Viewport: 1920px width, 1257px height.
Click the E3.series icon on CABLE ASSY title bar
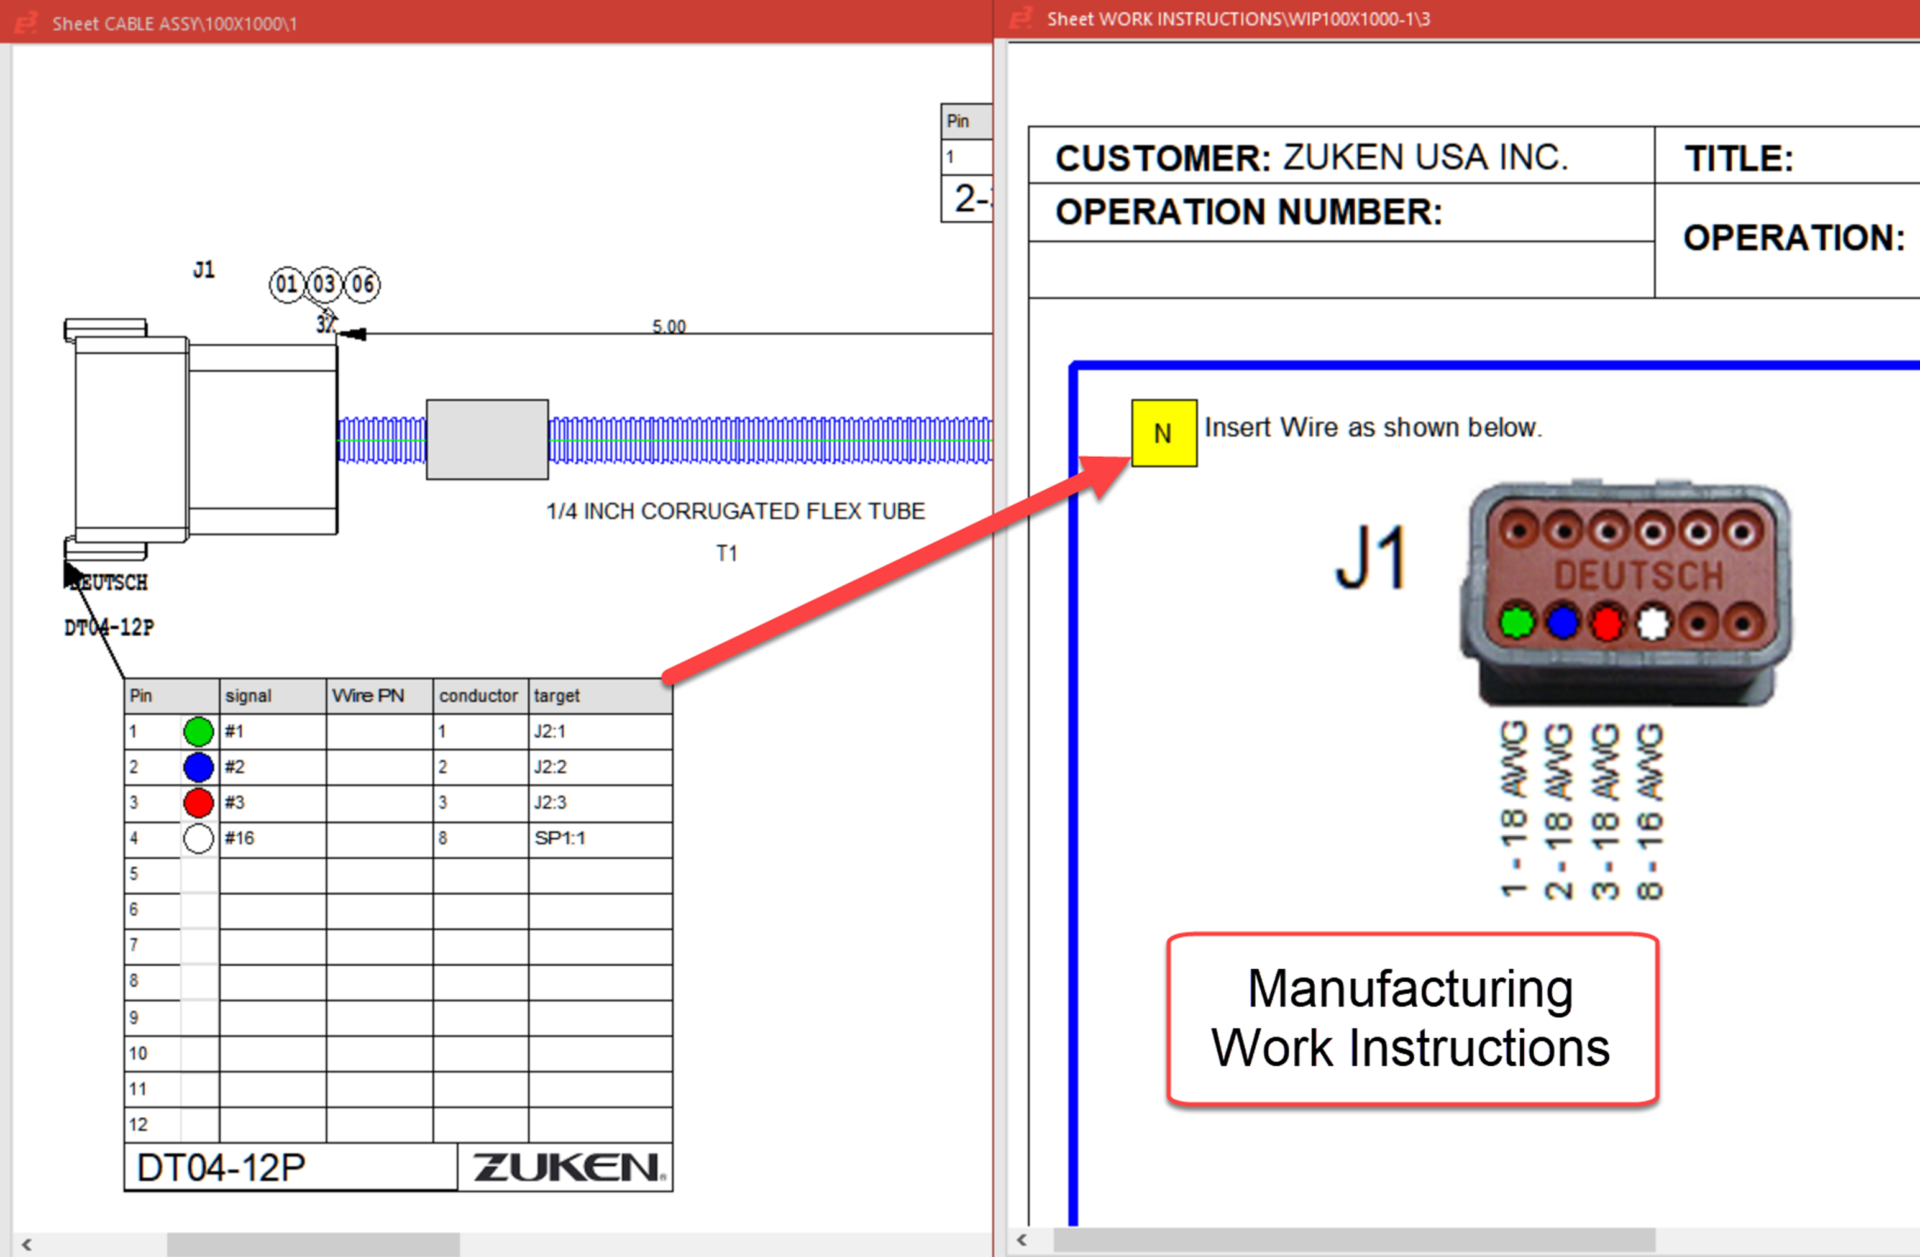tap(25, 18)
